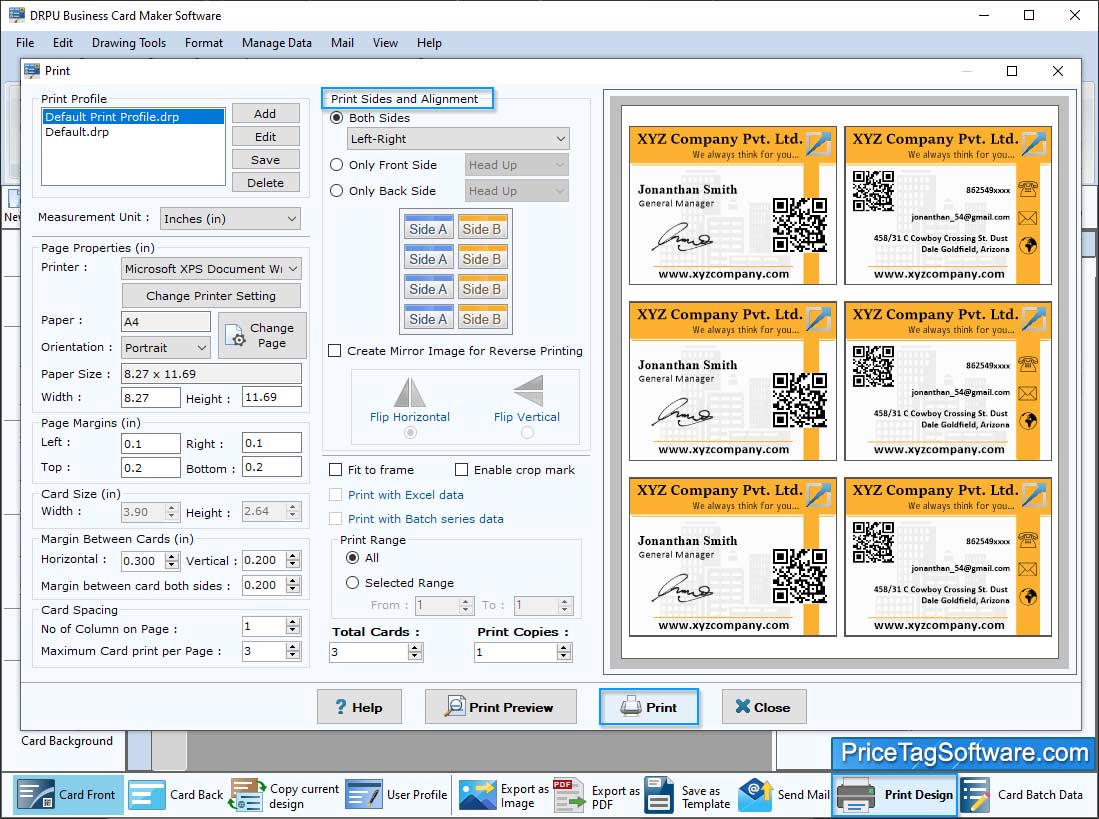Enable crop mark checkbox
Image resolution: width=1099 pixels, height=819 pixels.
[x=461, y=469]
